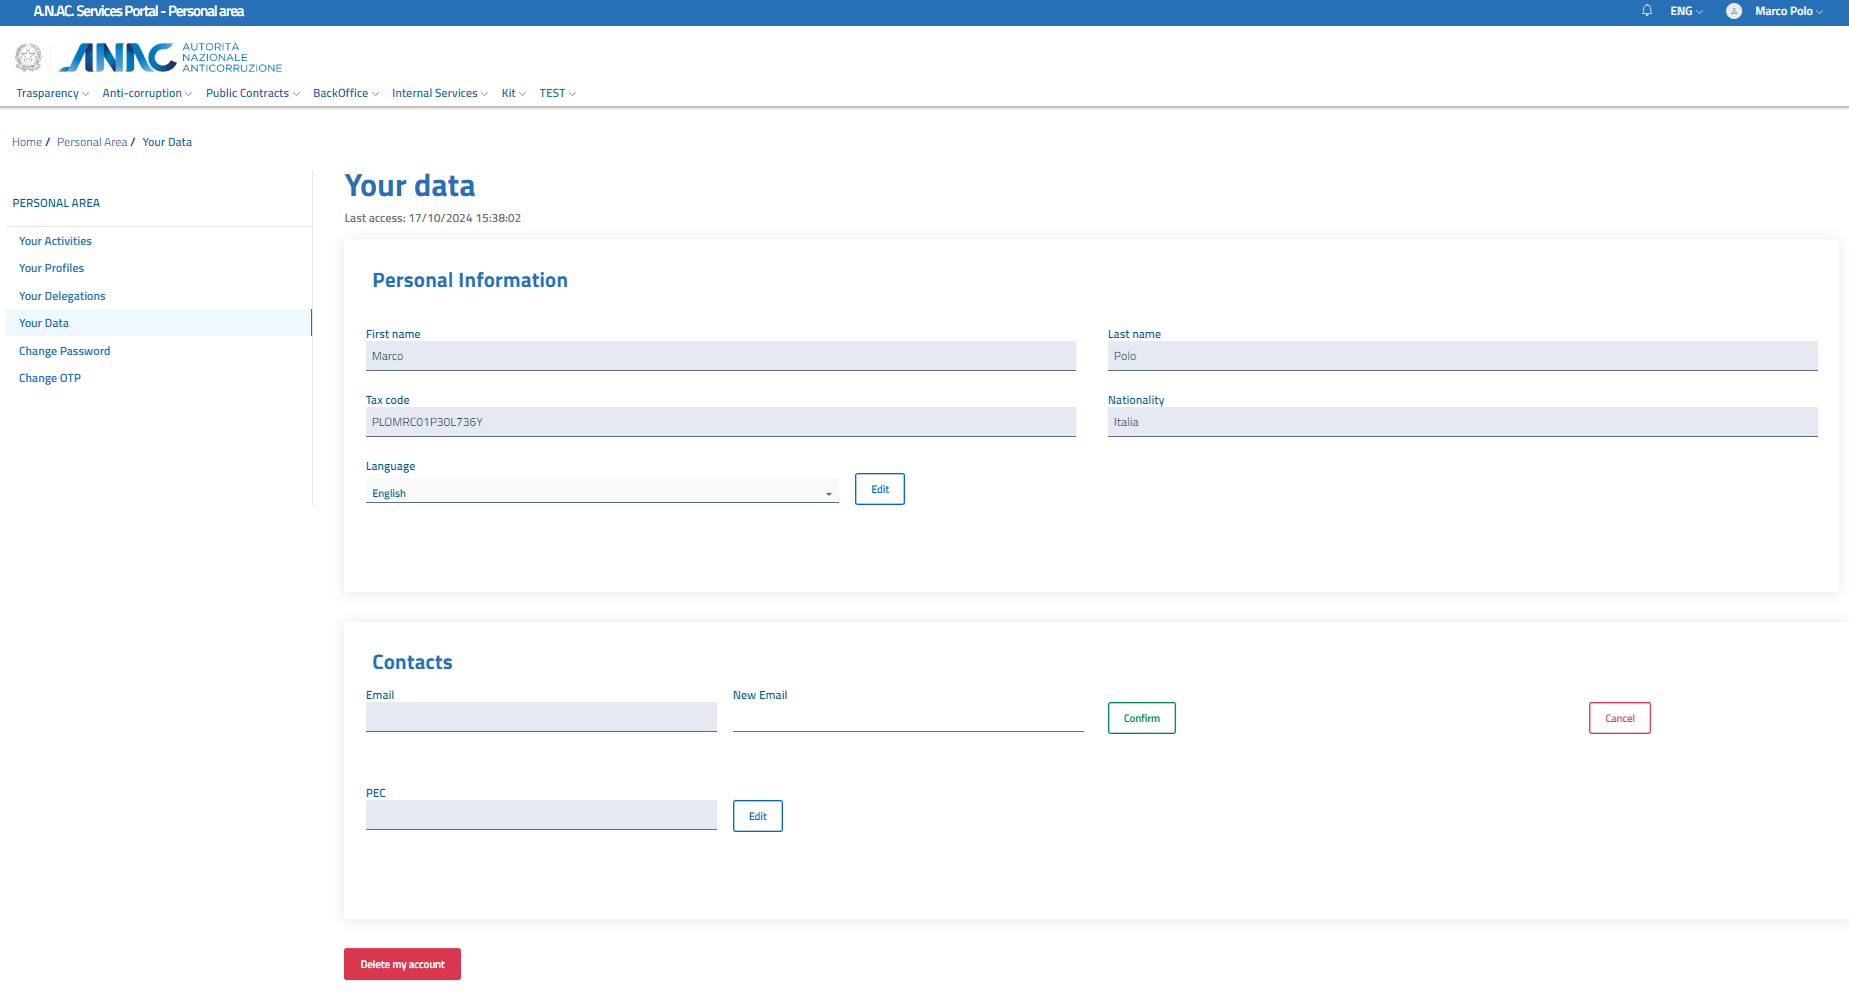Navigate to Personal Area breadcrumb
This screenshot has height=992, width=1849.
point(92,142)
